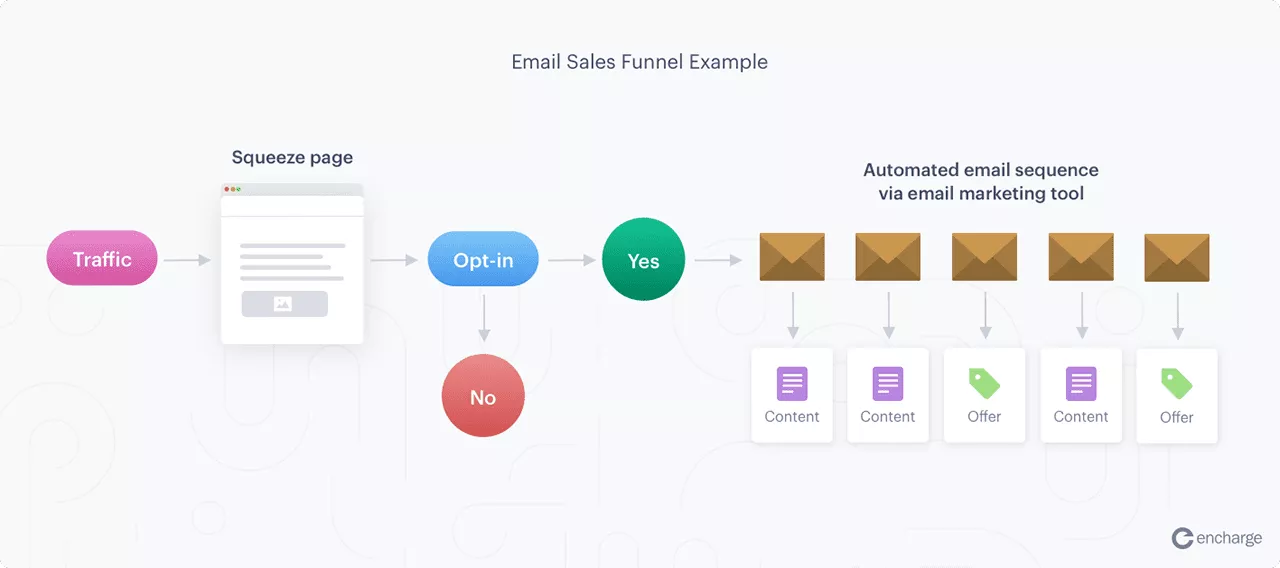
Task: Open the Squeeze page window mockup
Action: tap(292, 264)
